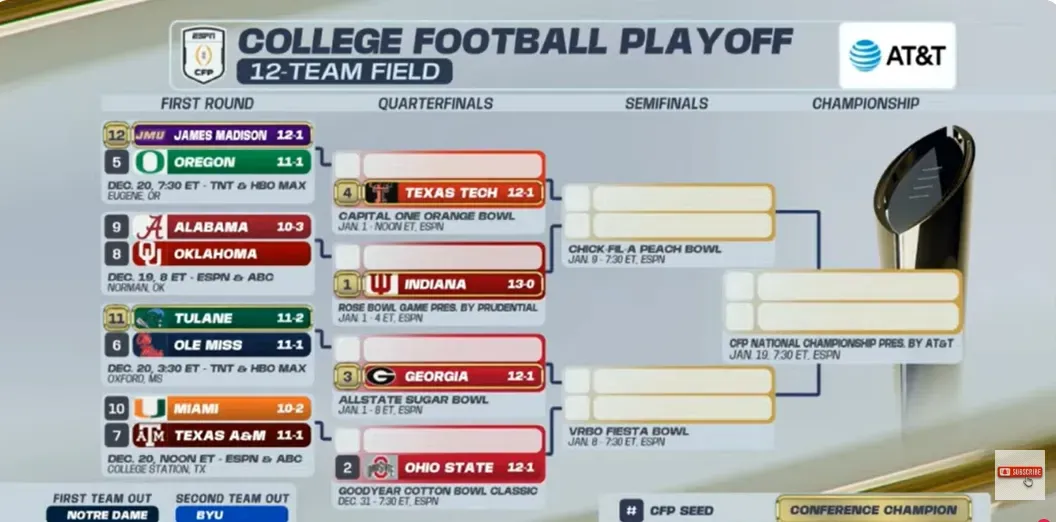Click the Quarterfinals column header
Screen dimensions: 1056x522
coord(435,104)
